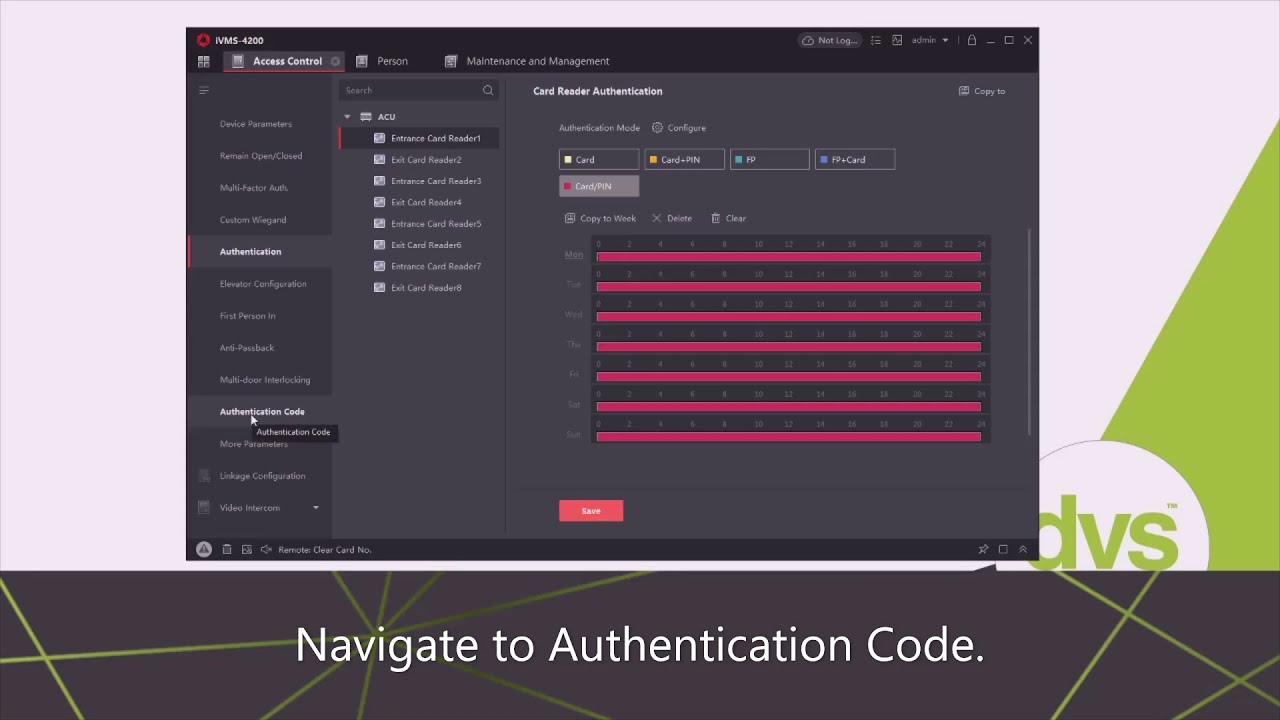Switch to the Person tab
Screen dimensions: 1280x720
click(x=382, y=61)
